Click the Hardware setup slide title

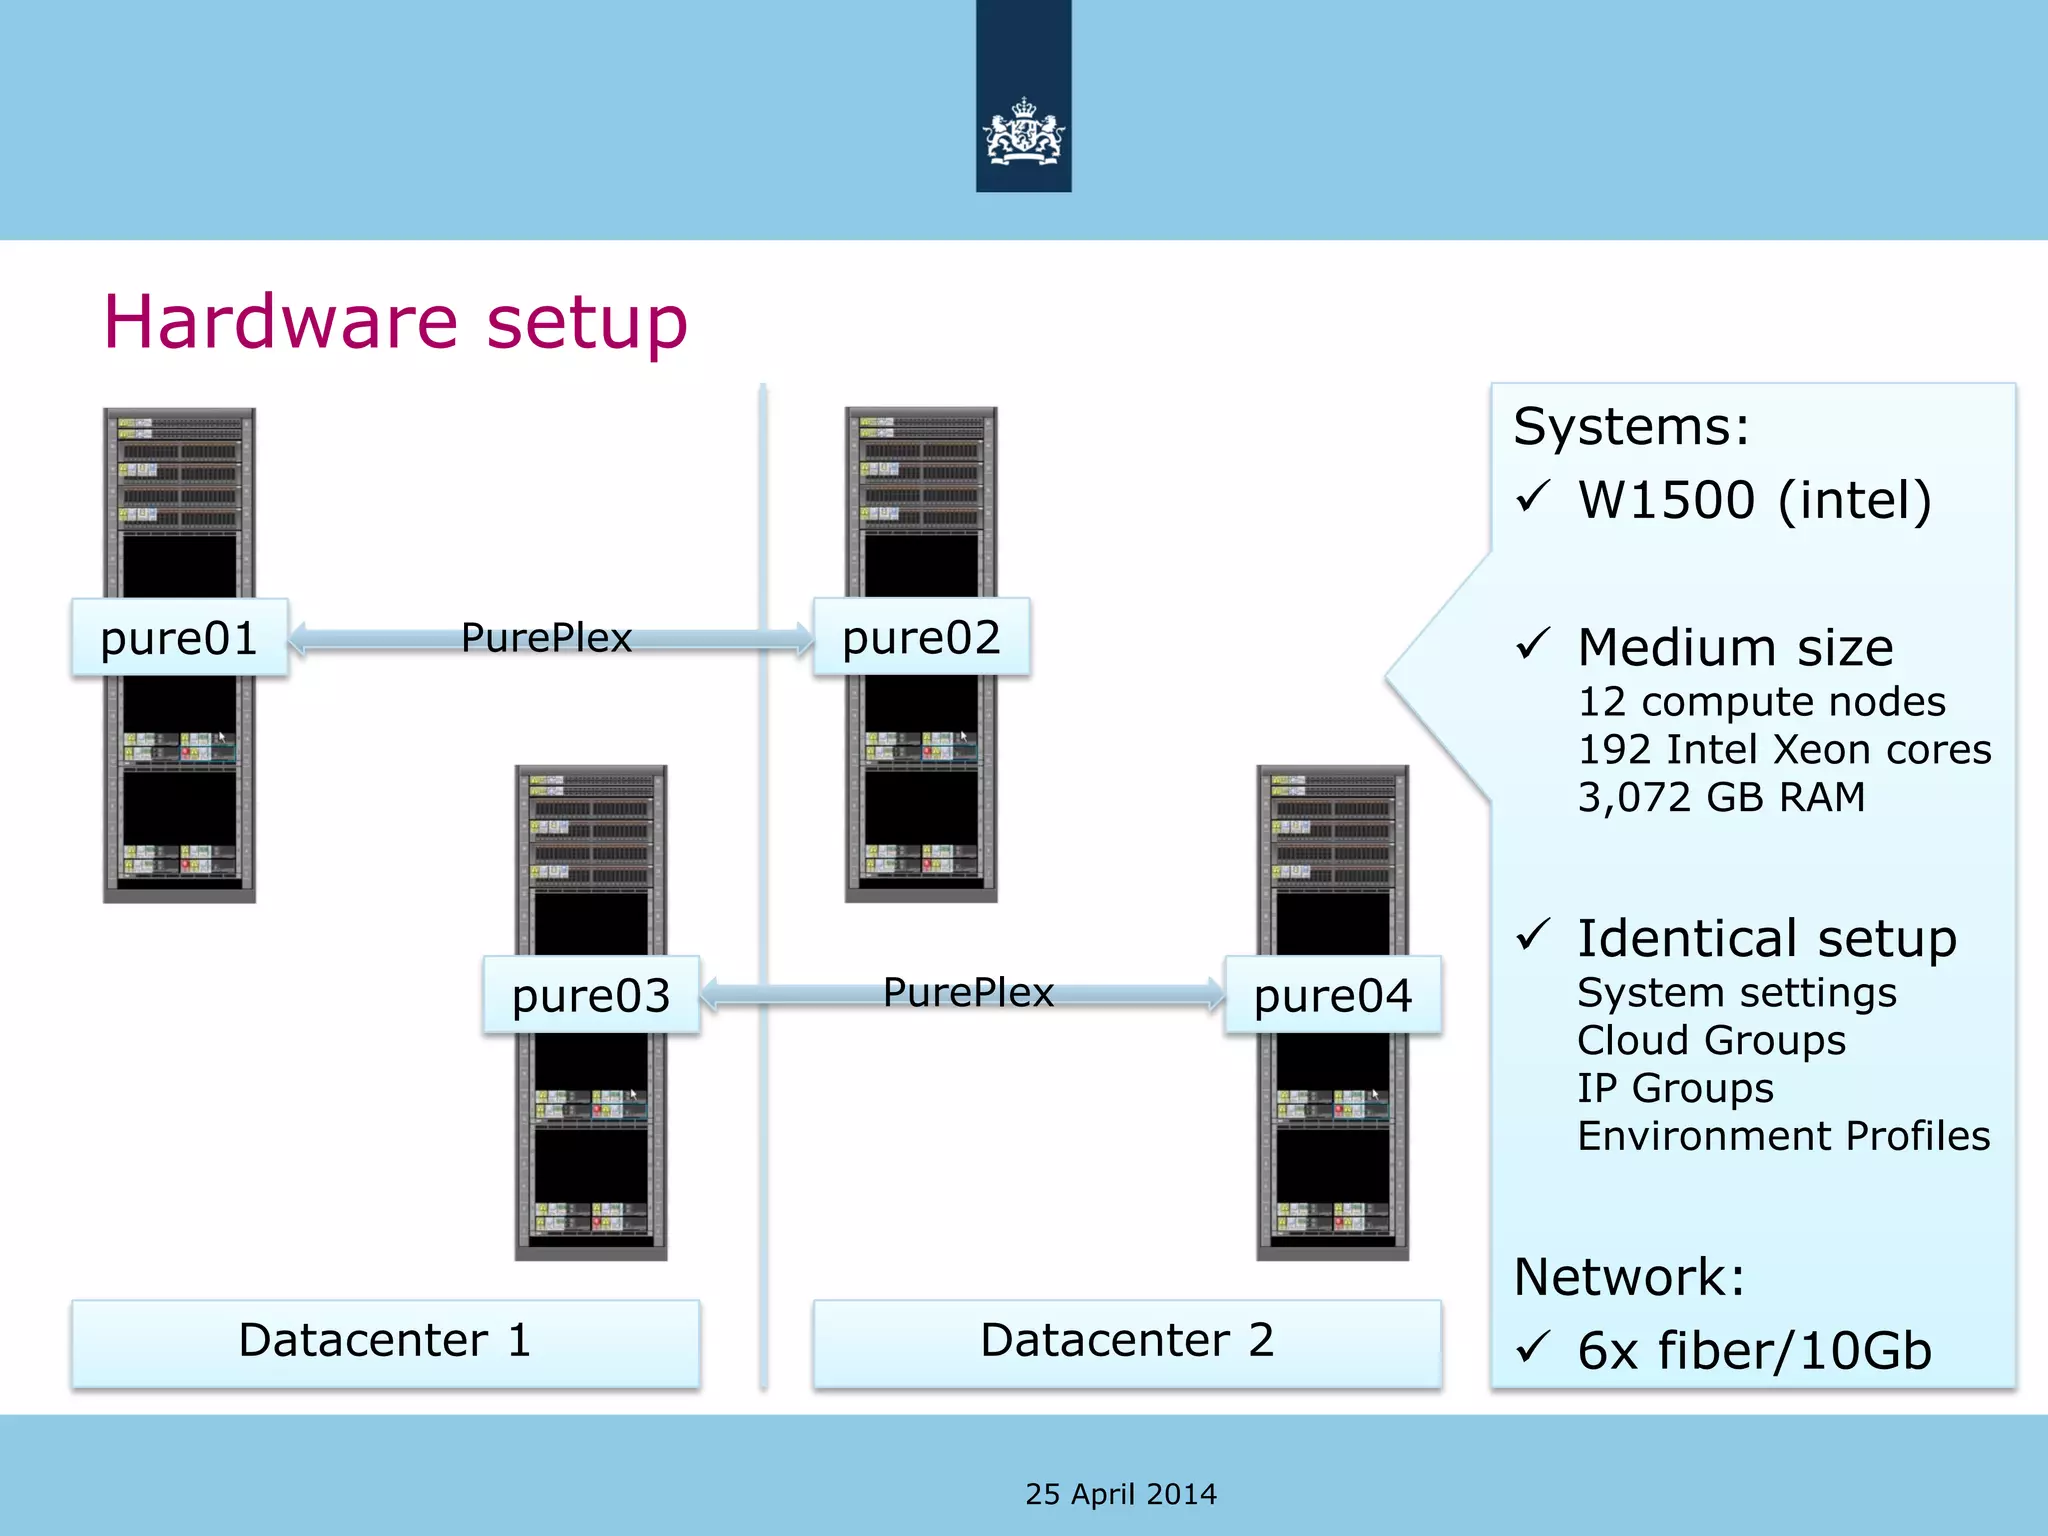coord(396,322)
